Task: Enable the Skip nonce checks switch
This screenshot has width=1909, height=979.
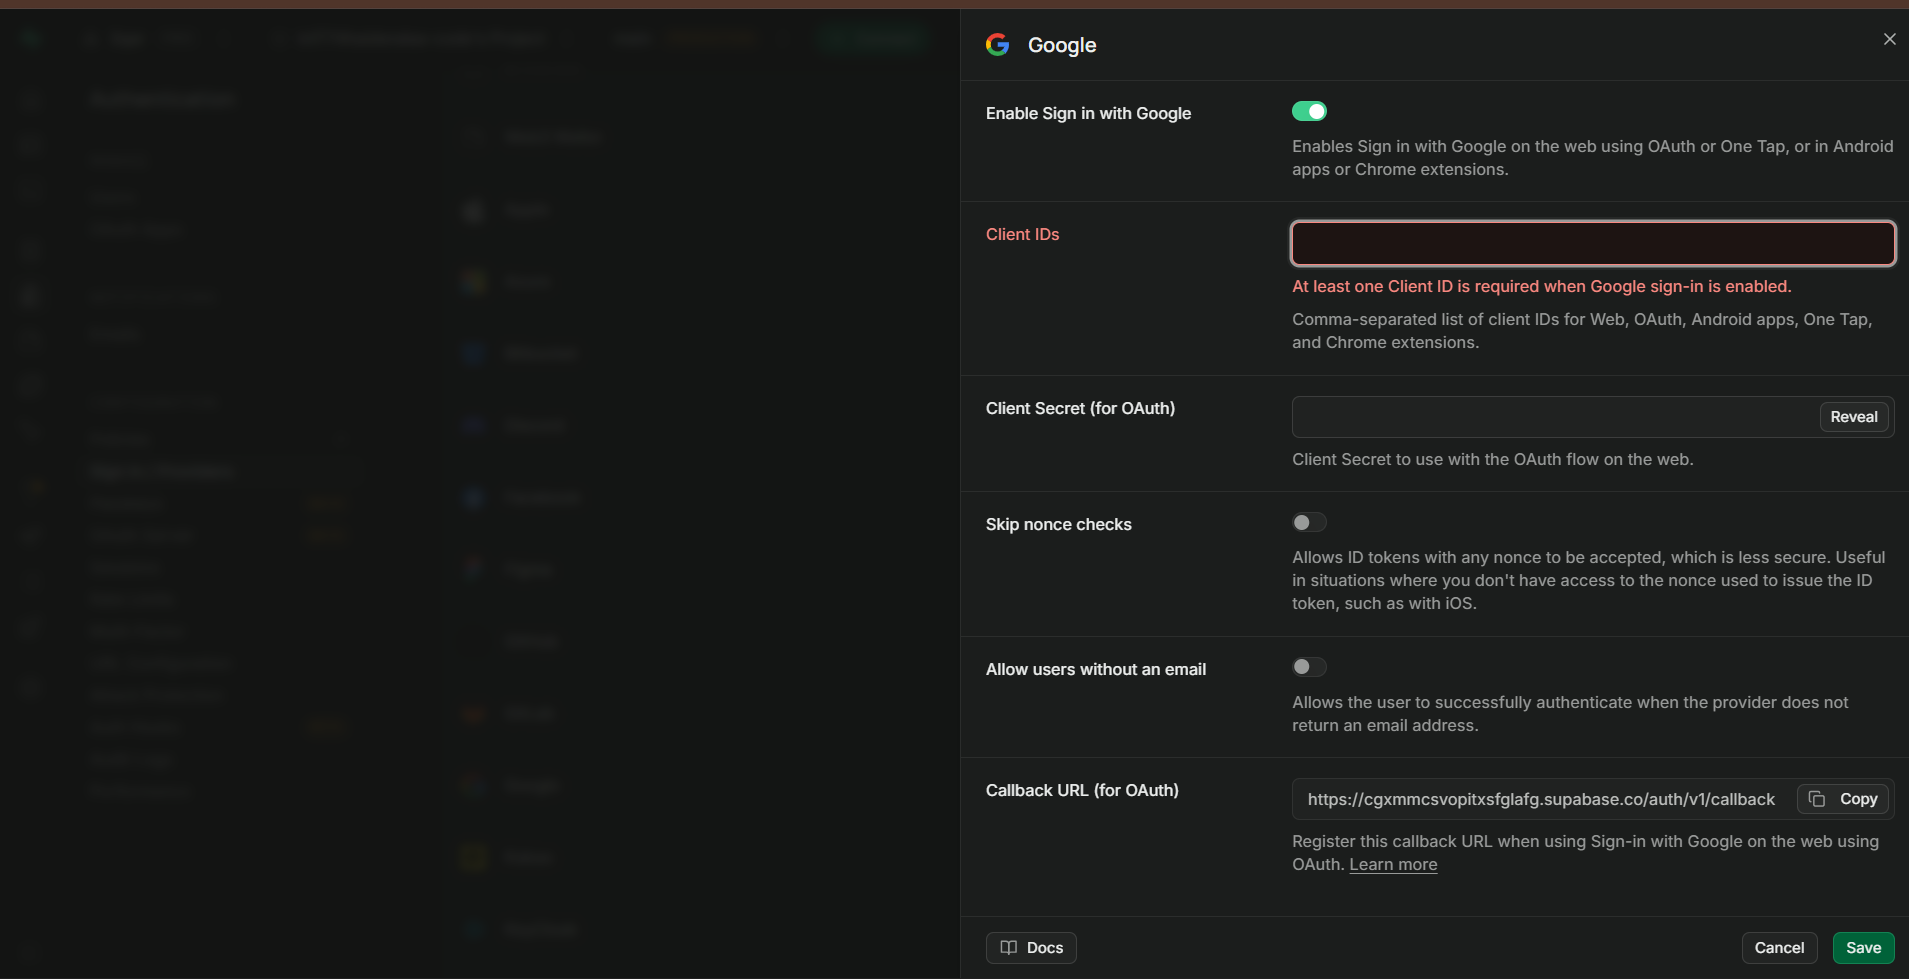Action: [x=1309, y=522]
